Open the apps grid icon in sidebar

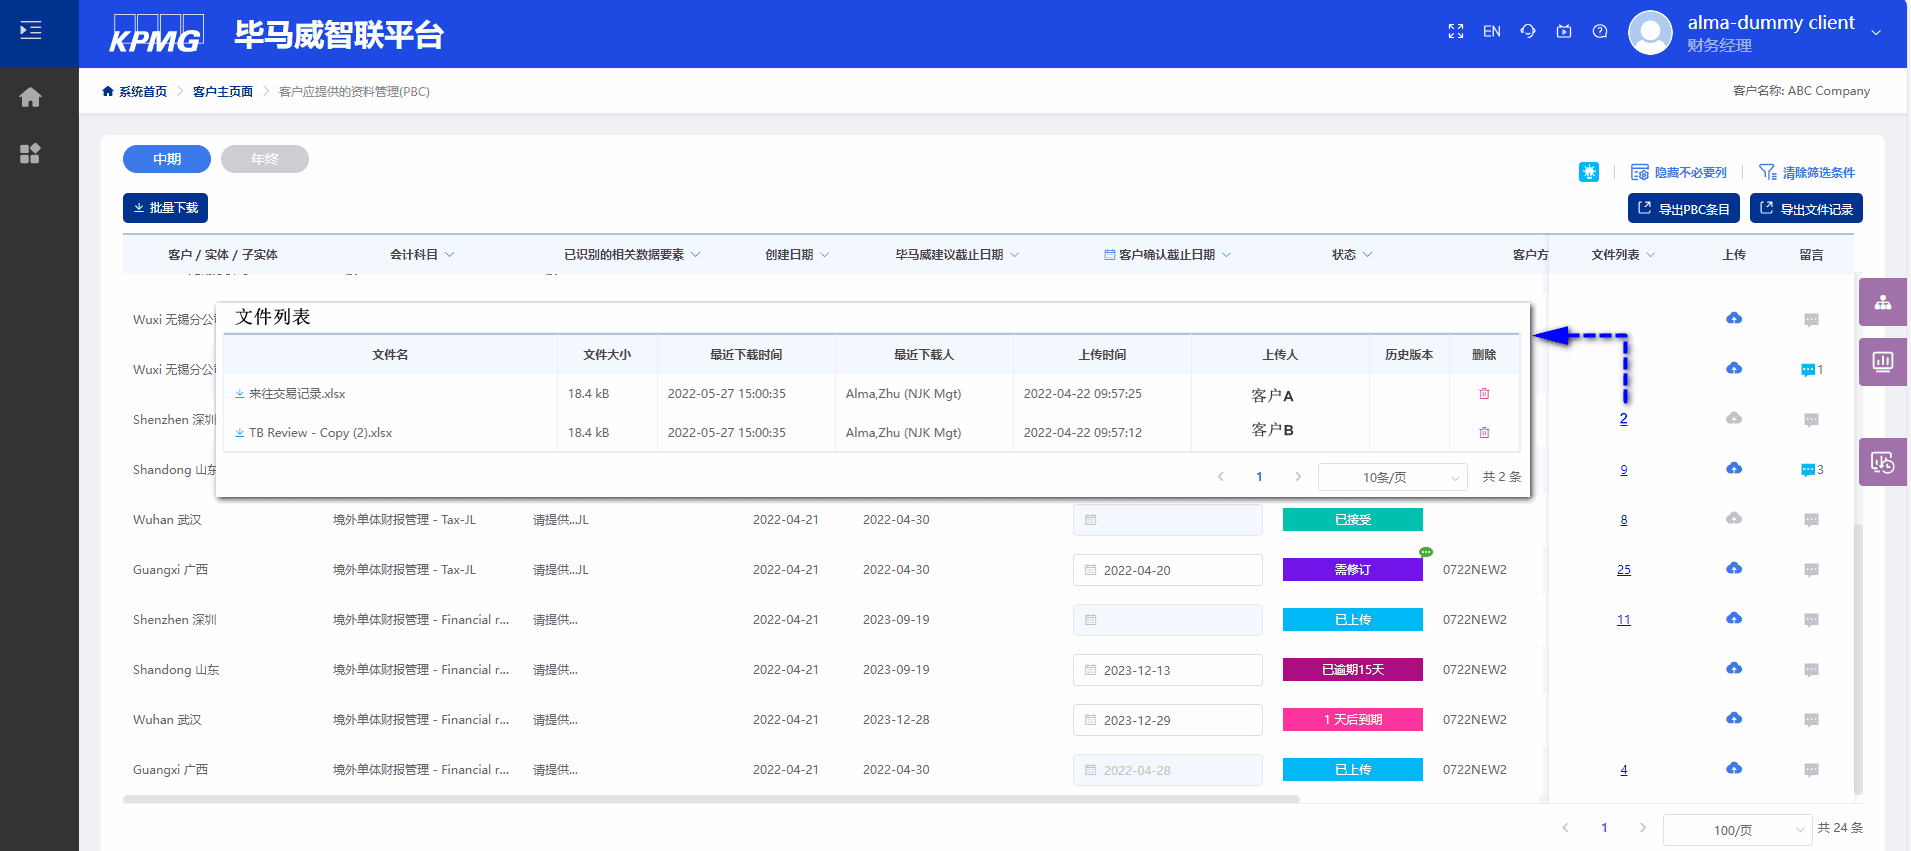[x=30, y=153]
